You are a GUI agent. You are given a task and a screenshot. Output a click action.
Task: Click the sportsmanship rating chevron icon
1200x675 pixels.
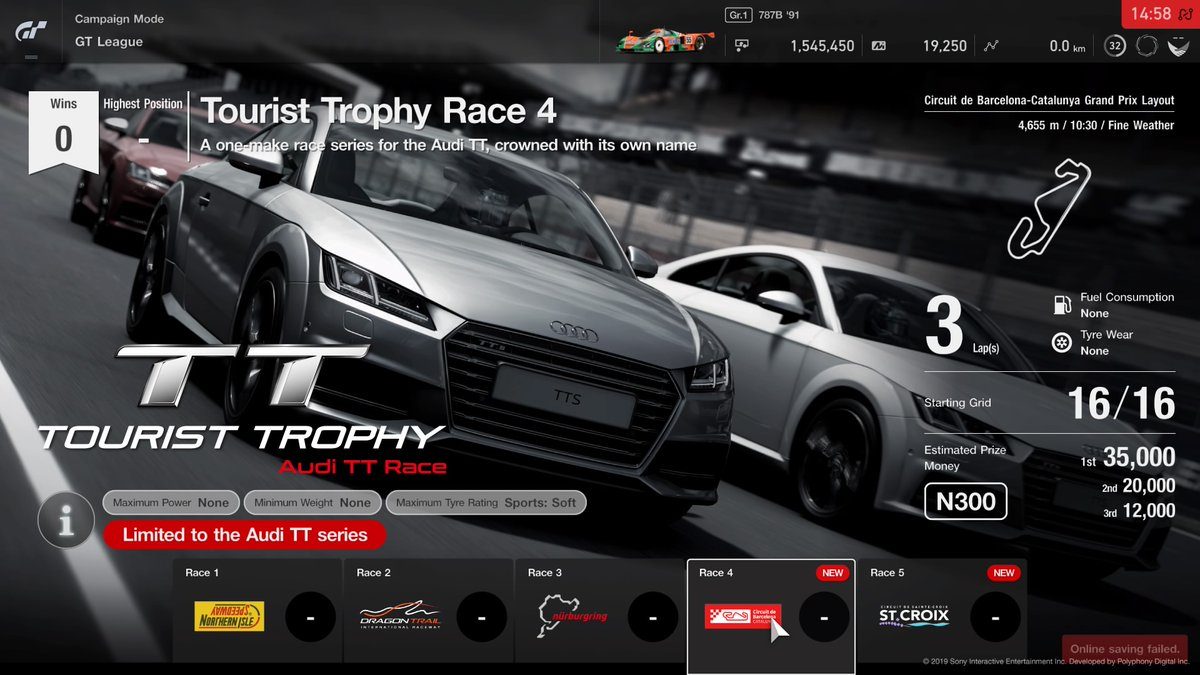pyautogui.click(x=1177, y=45)
